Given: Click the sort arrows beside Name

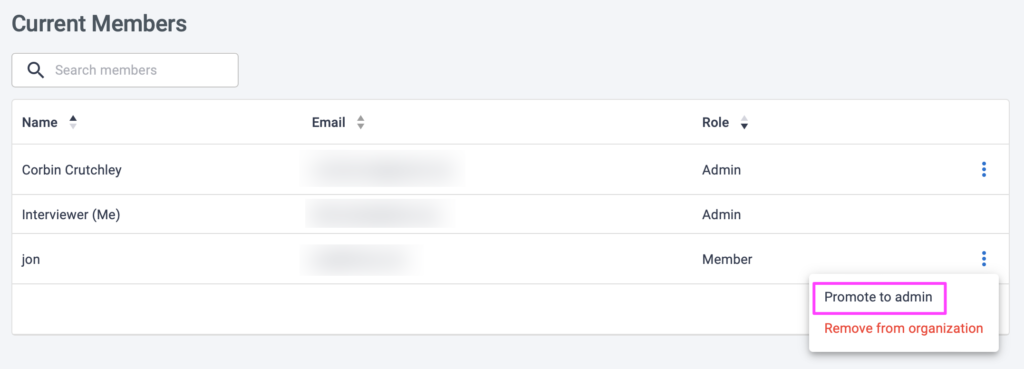Looking at the screenshot, I should [73, 122].
